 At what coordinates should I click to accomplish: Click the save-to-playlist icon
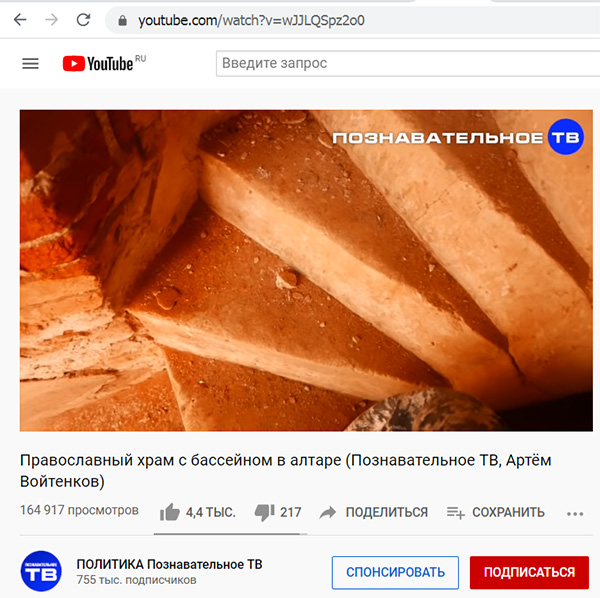pyautogui.click(x=455, y=512)
